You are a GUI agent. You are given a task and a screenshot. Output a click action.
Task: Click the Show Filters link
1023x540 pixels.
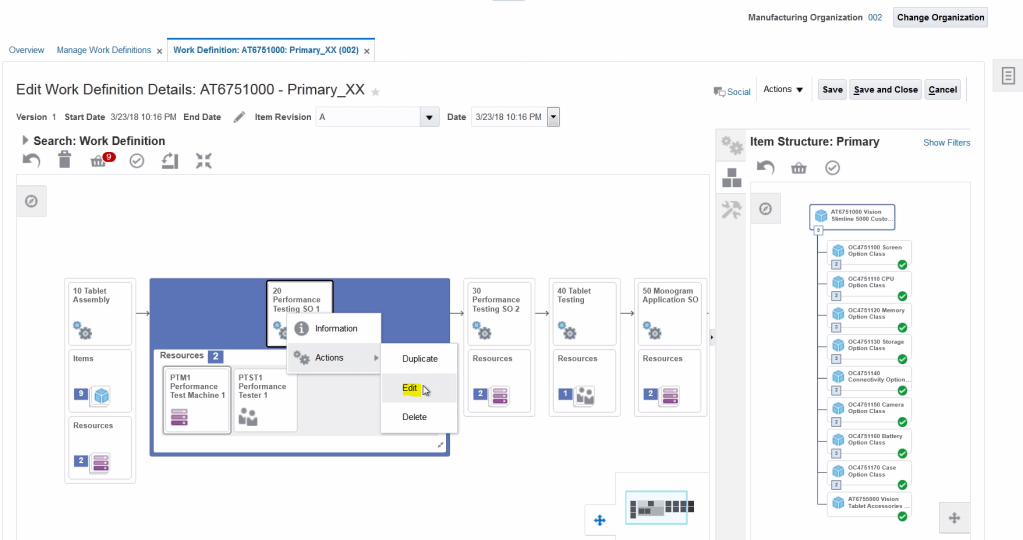(946, 143)
